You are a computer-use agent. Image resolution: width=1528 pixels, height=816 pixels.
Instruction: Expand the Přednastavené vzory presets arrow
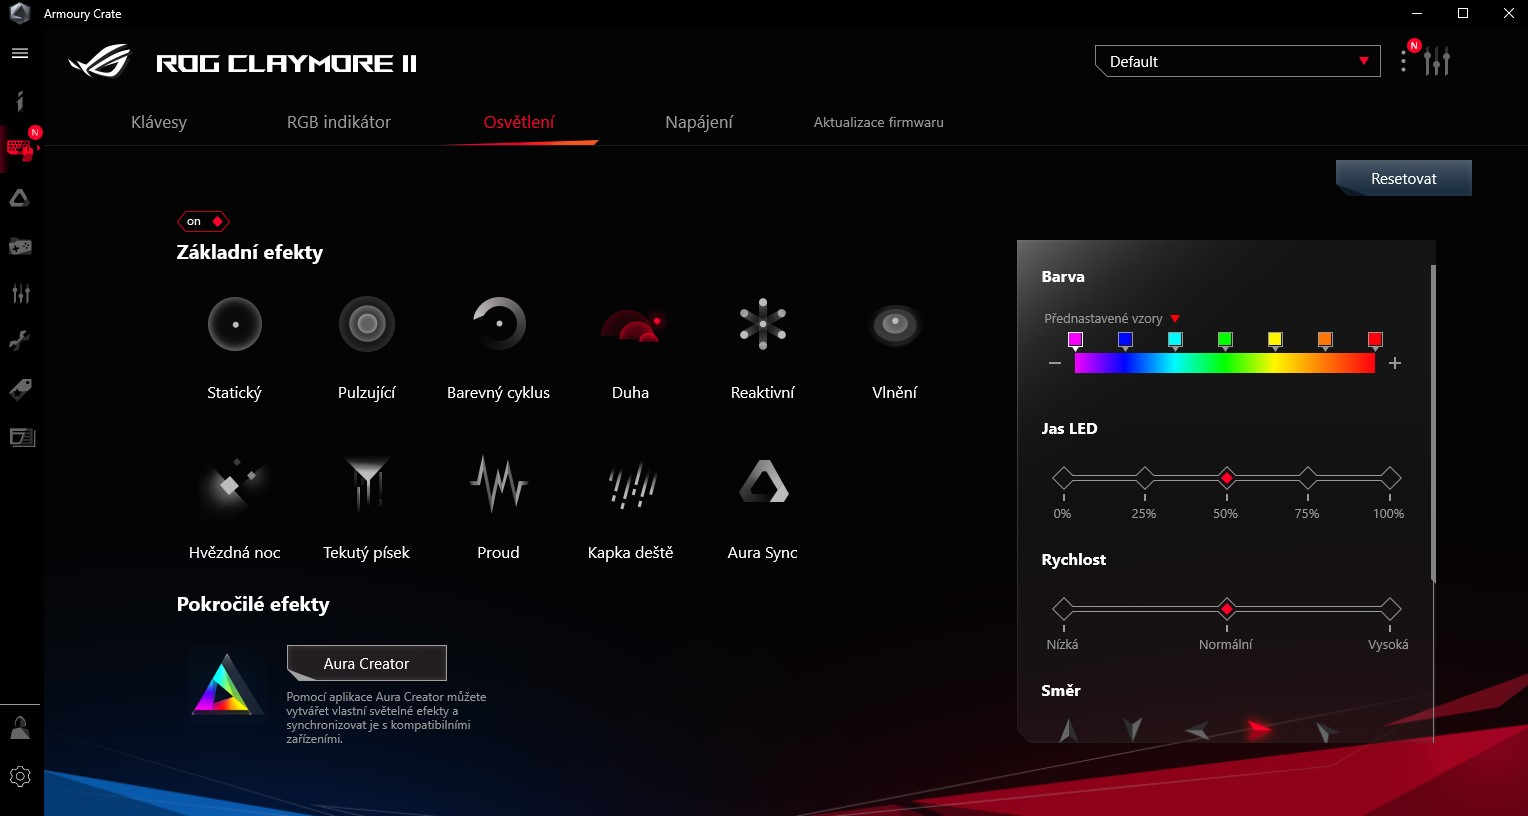(x=1175, y=319)
